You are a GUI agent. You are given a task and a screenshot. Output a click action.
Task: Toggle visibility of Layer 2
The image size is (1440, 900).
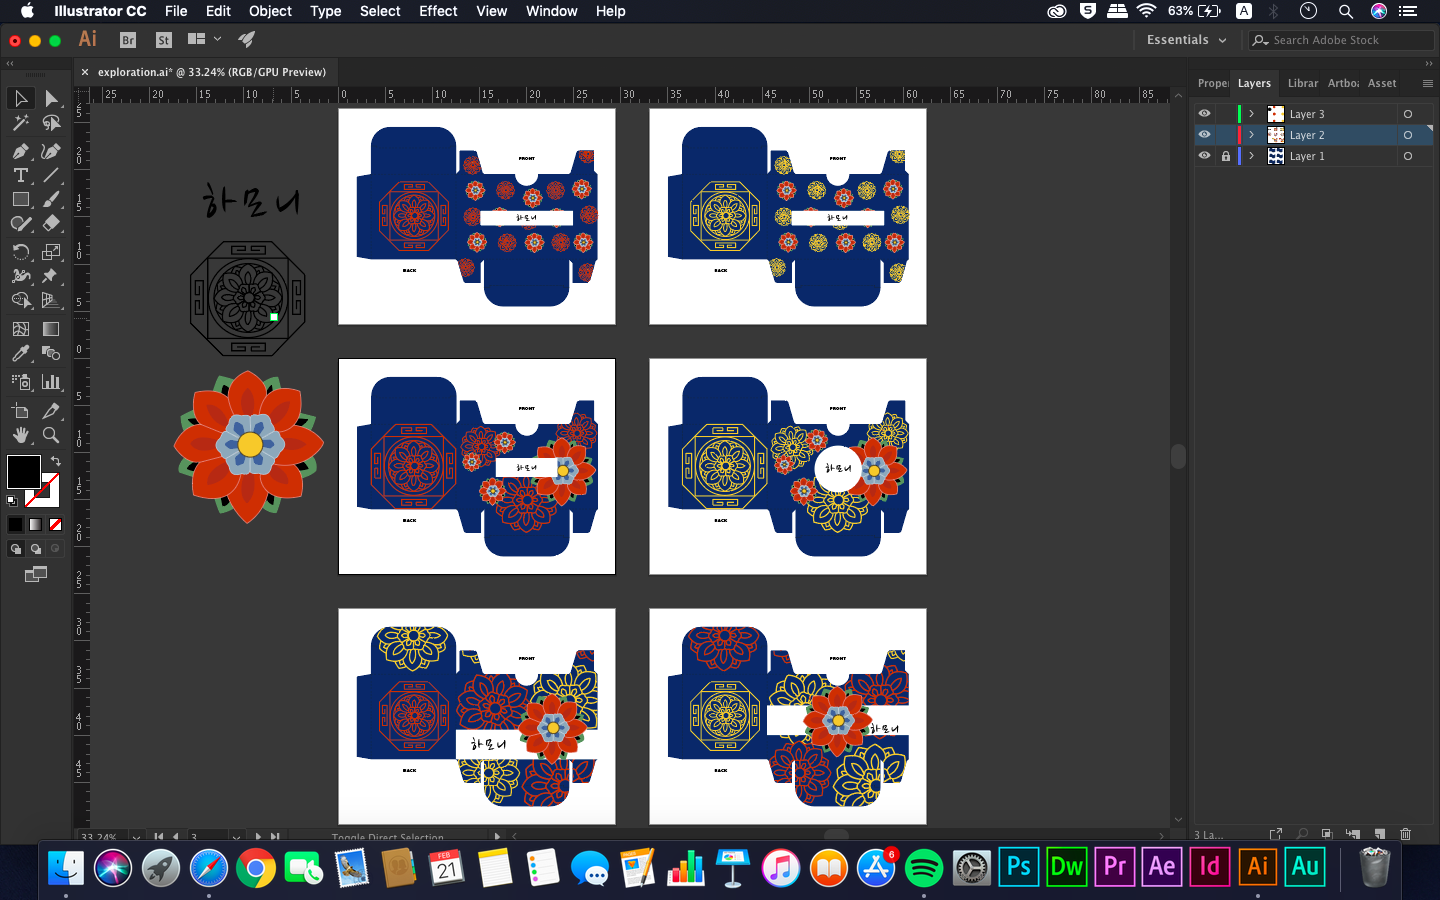[1205, 135]
